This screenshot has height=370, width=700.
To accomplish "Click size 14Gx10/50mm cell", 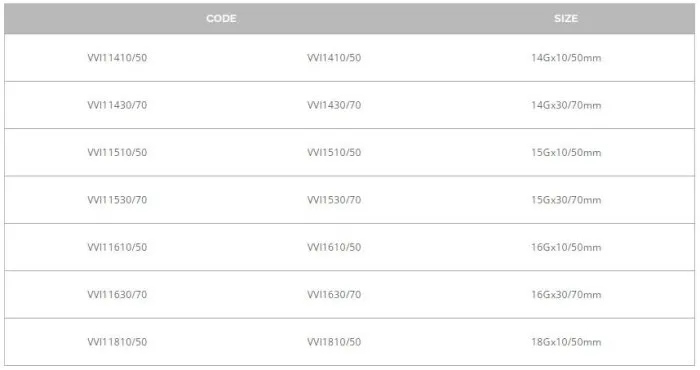I will 566,58.
